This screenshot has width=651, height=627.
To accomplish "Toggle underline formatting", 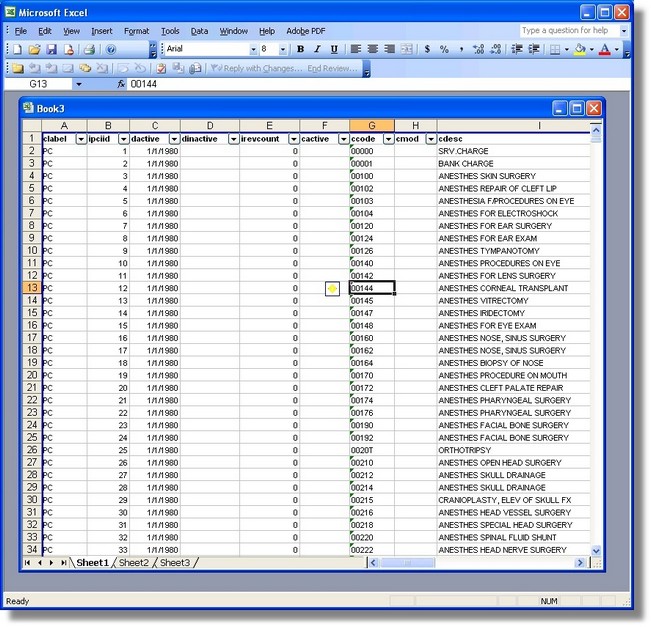I will point(334,49).
